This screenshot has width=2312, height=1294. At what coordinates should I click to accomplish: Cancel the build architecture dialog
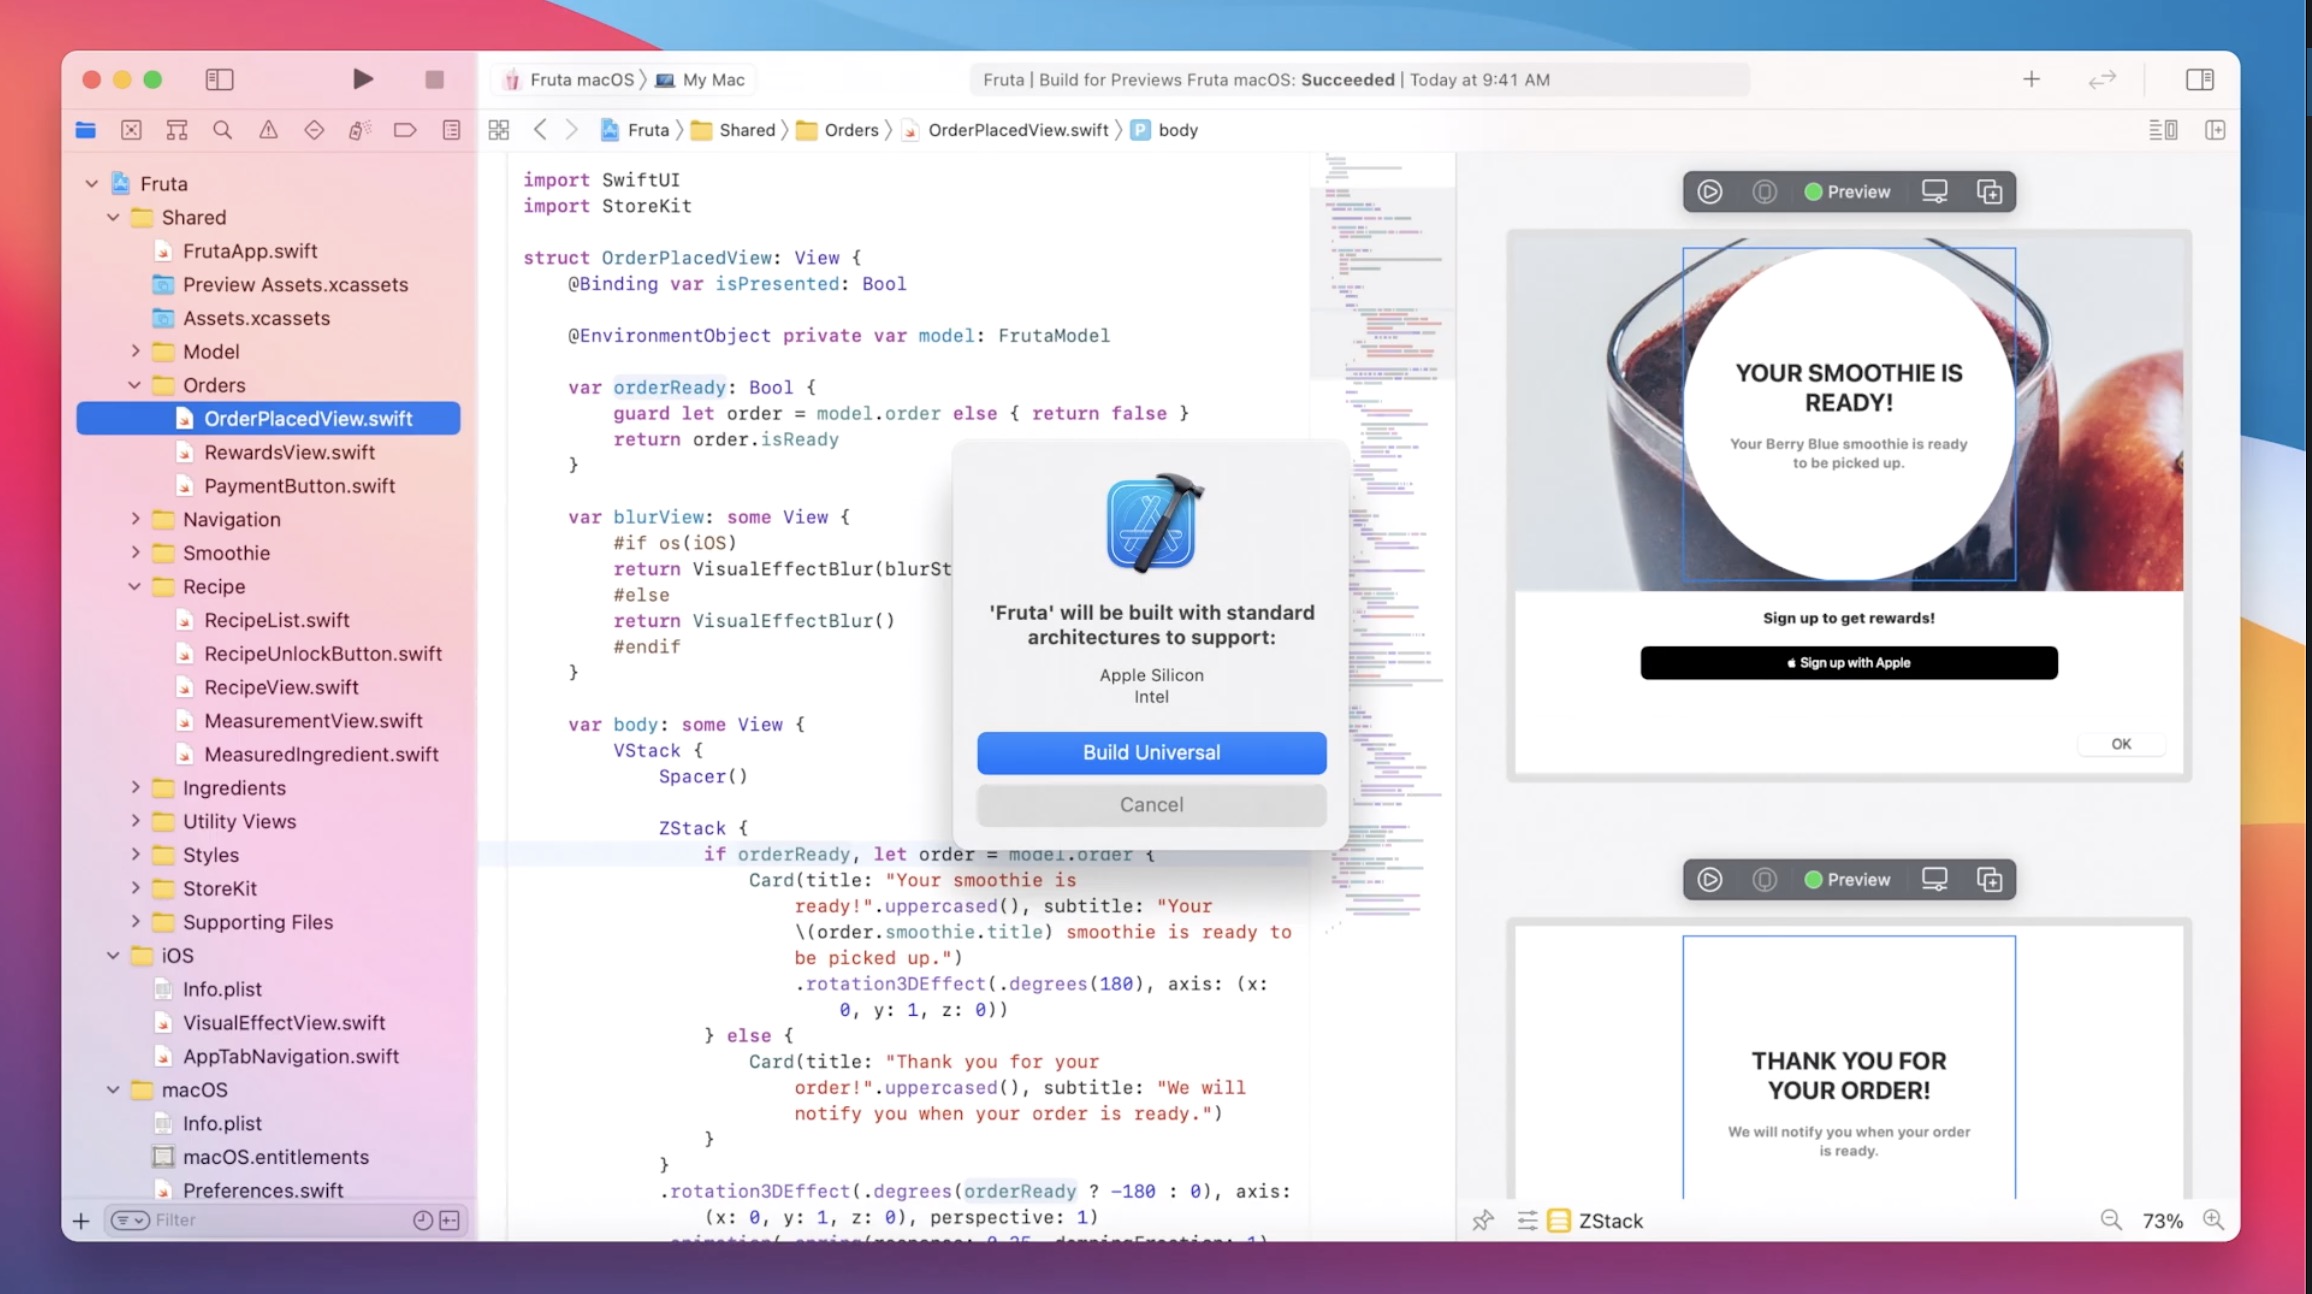1151,805
